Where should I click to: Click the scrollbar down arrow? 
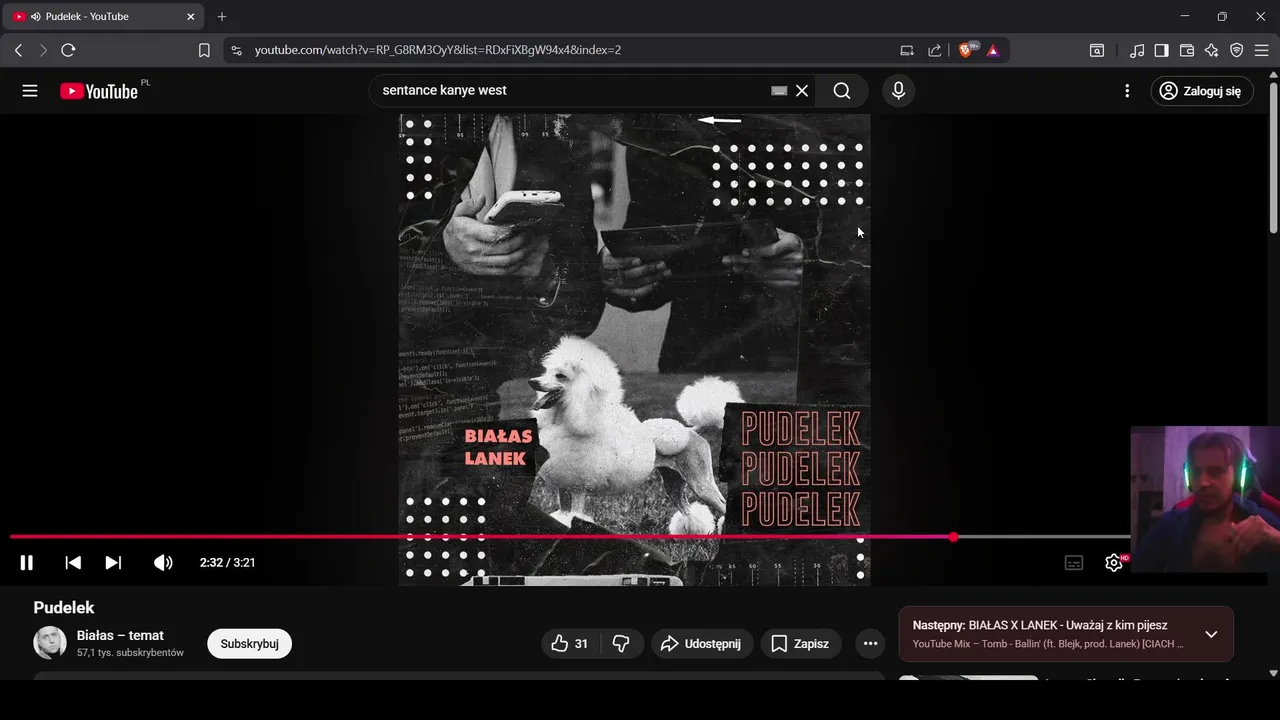pyautogui.click(x=1273, y=673)
